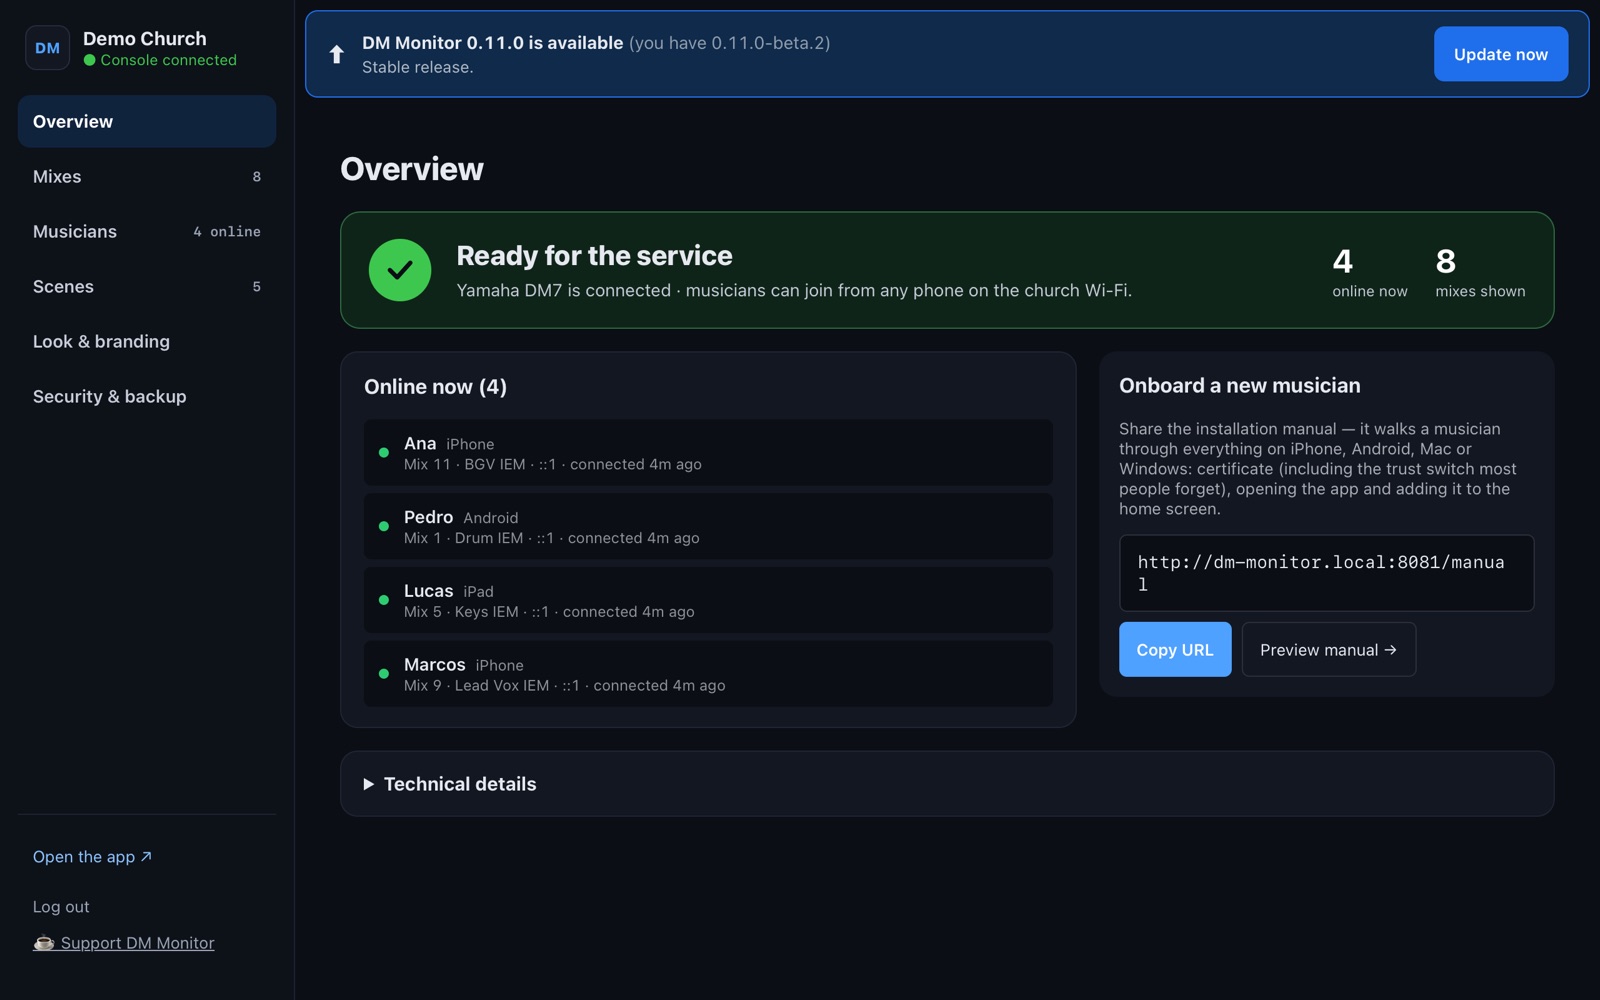
Task: Go to the Mixes section
Action: (147, 176)
